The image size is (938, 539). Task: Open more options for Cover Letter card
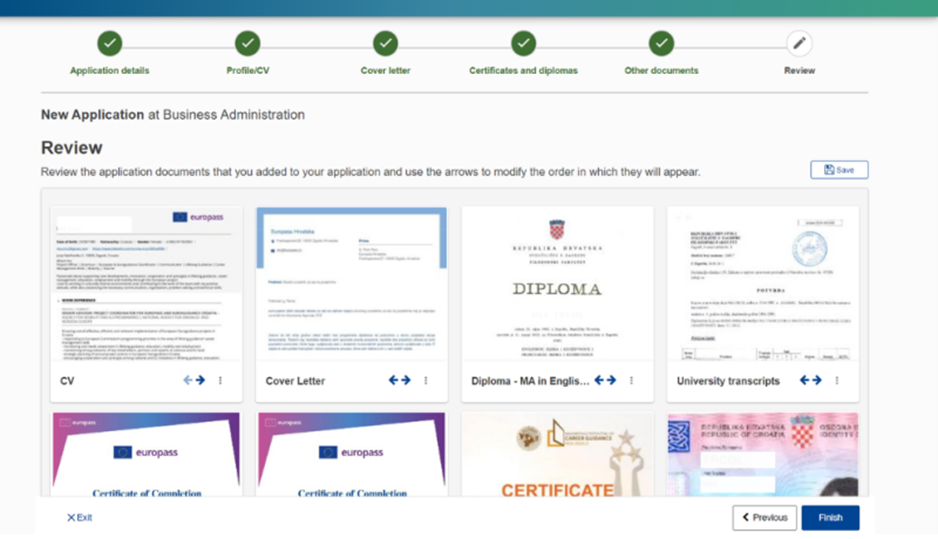(426, 380)
